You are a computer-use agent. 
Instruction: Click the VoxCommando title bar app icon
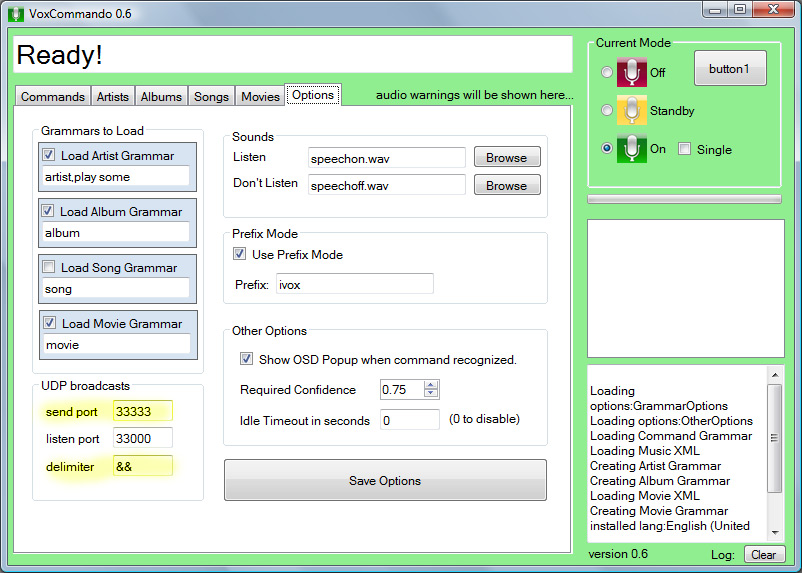tap(16, 14)
